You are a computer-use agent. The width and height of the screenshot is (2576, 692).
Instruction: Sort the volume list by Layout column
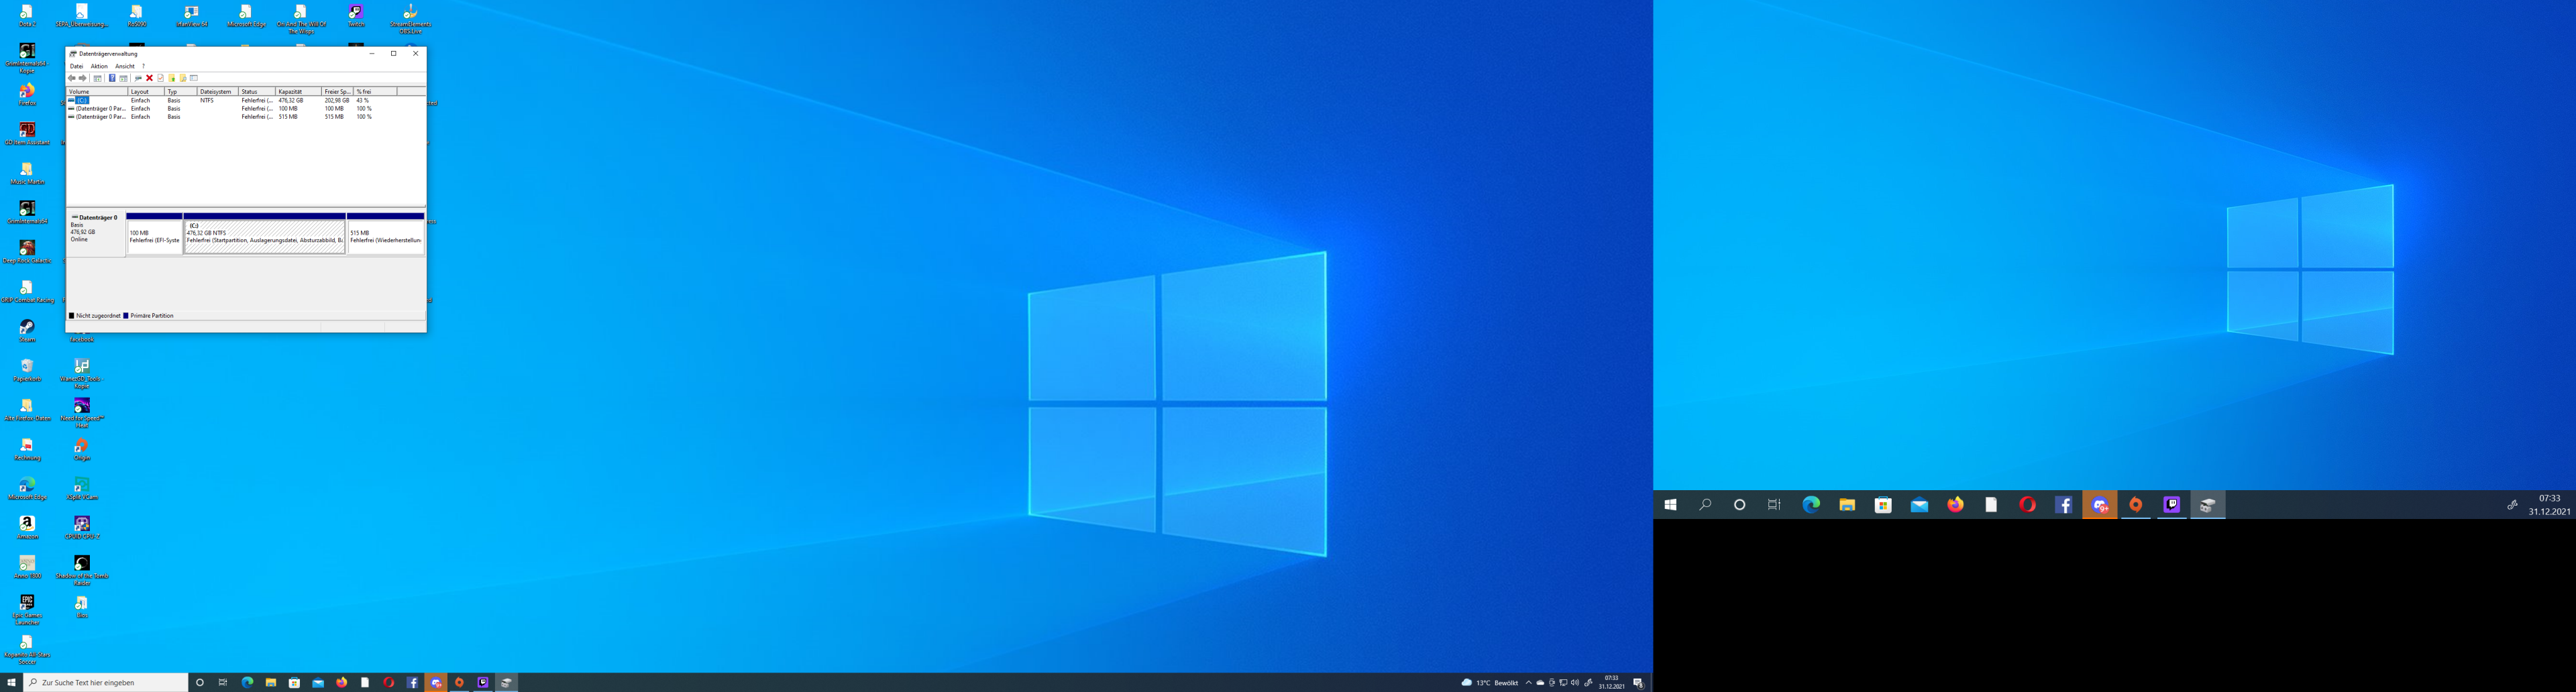click(x=147, y=92)
